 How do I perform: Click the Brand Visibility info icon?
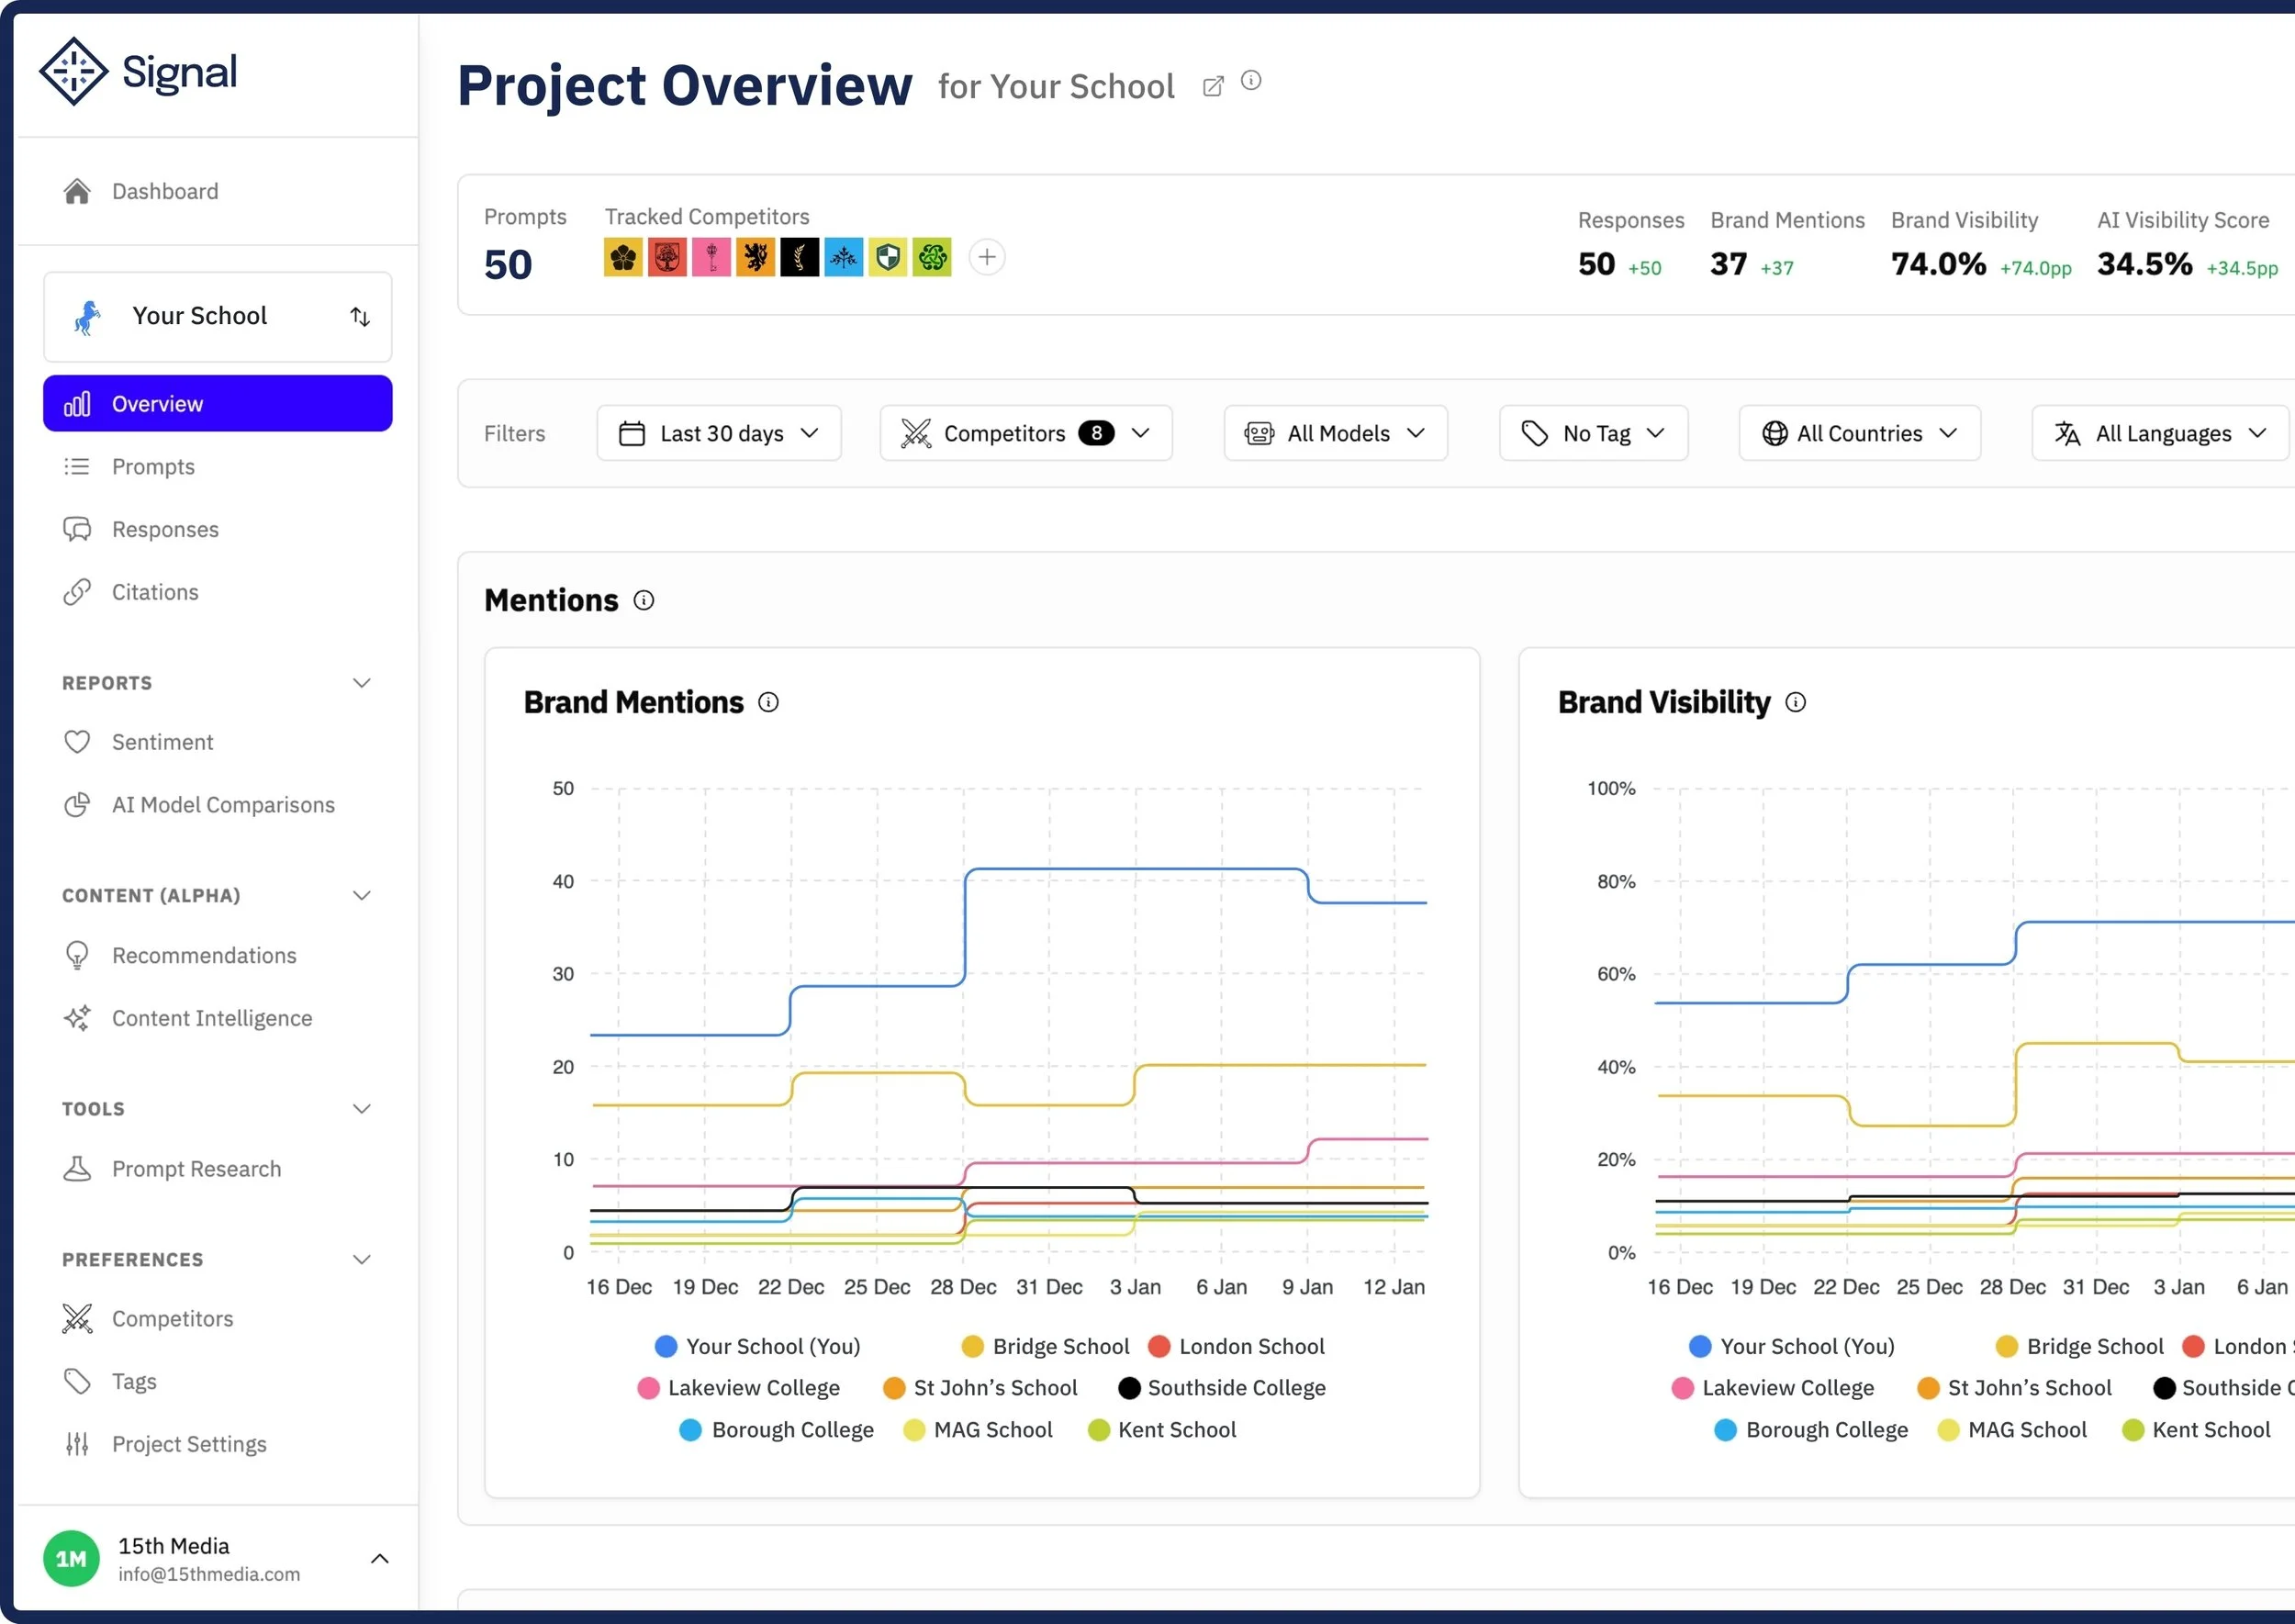[x=1796, y=703]
